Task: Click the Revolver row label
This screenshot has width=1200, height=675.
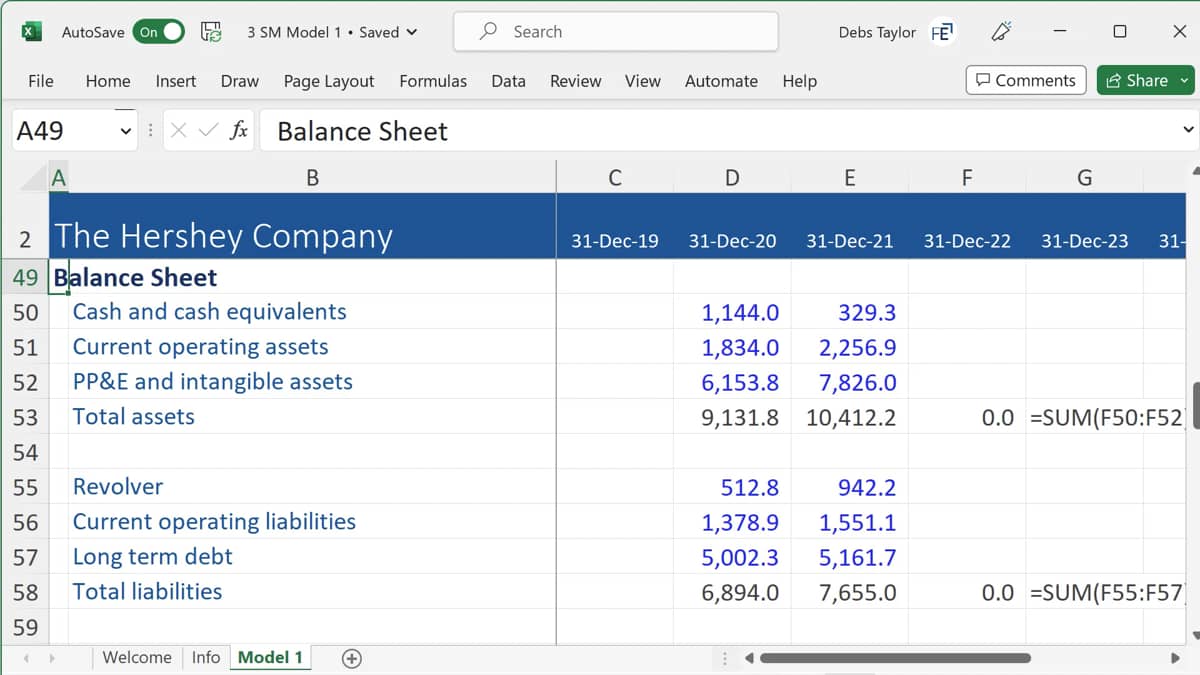Action: (118, 487)
